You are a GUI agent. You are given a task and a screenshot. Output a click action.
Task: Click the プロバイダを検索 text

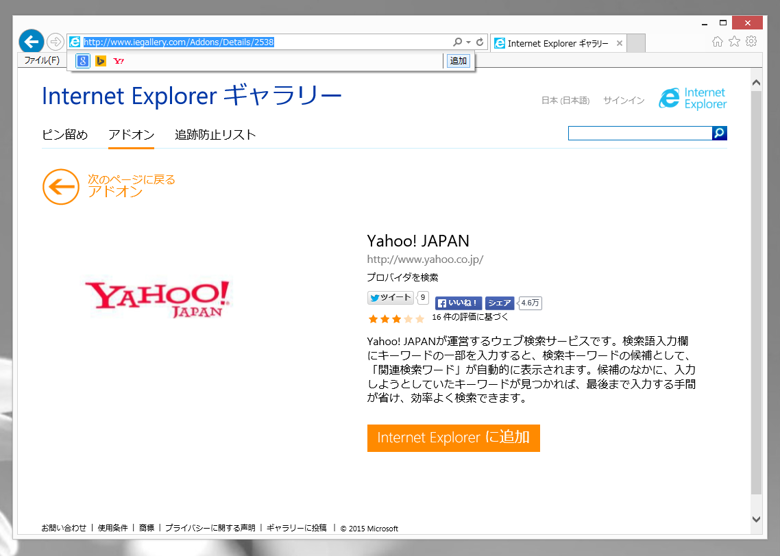[x=402, y=278]
